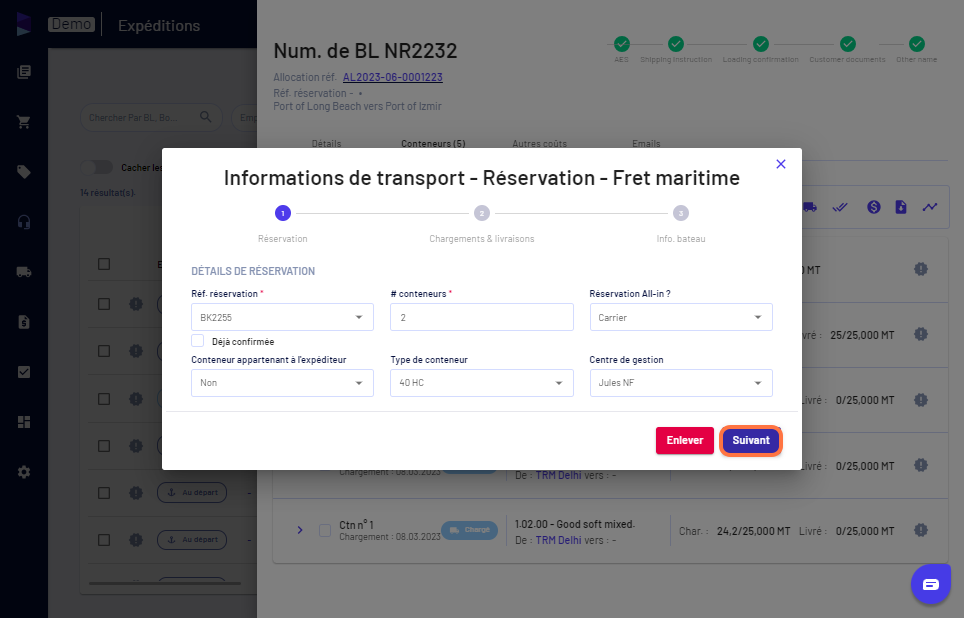Switch to the Autres coûts tab
Screen dimensions: 964x618
(539, 143)
